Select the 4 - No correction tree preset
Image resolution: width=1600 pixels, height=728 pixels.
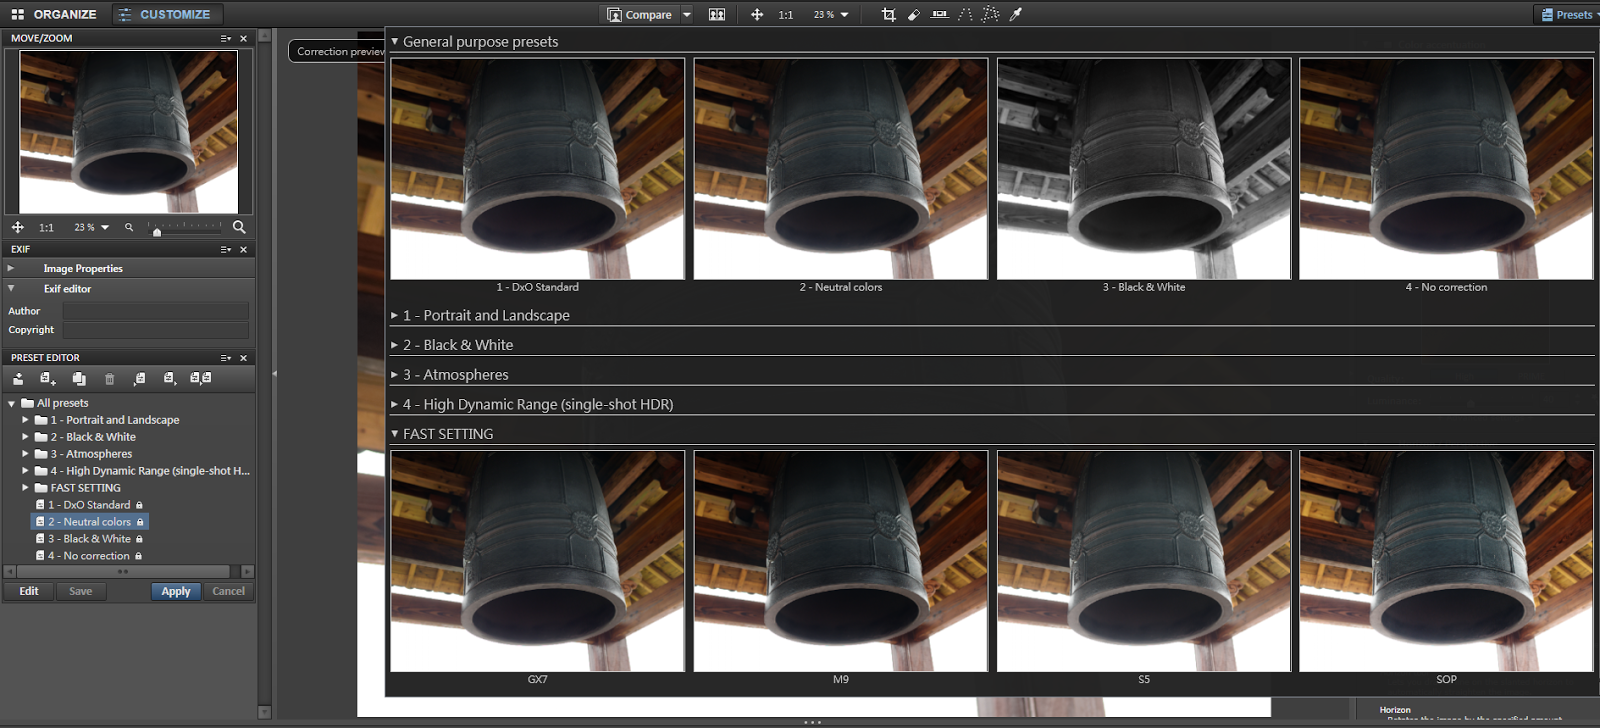point(90,556)
